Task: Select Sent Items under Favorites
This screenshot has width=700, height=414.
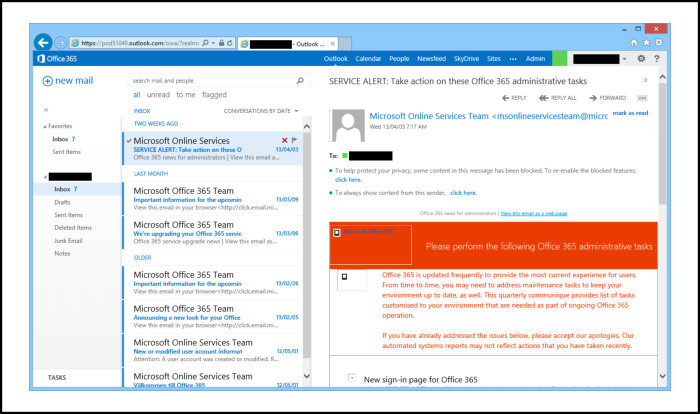Action: (x=67, y=152)
